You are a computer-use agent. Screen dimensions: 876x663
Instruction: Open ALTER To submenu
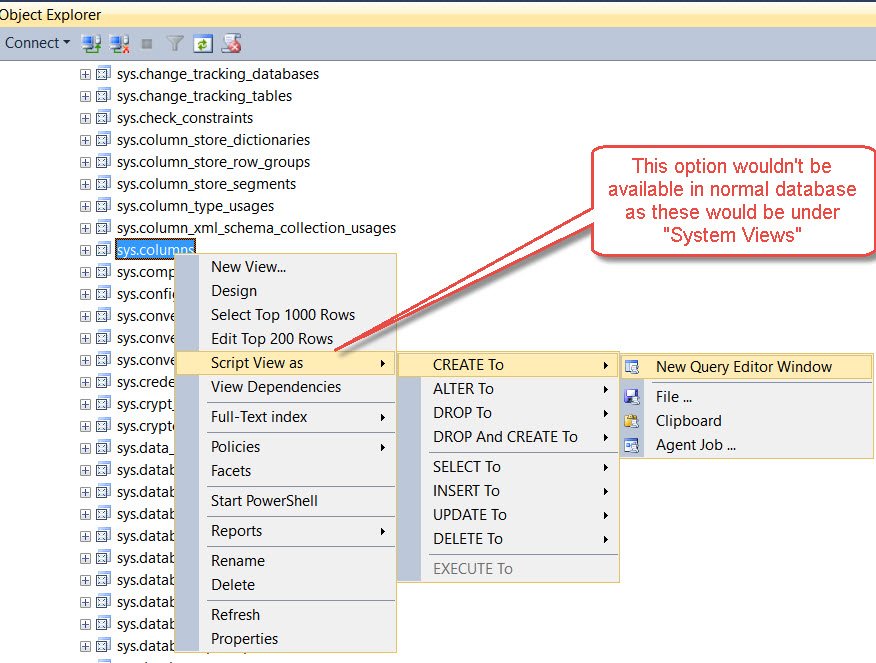(508, 389)
